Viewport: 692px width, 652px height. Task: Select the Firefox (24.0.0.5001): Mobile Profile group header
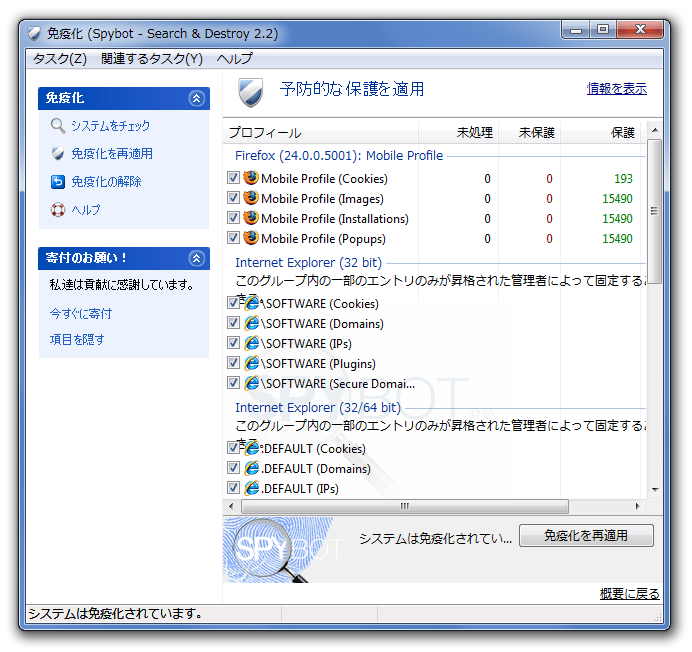tap(339, 155)
